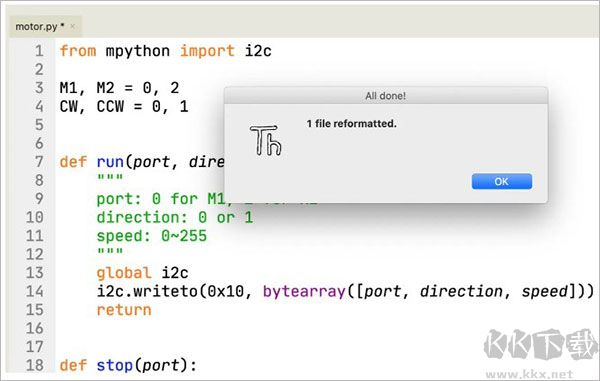
Task: Click line number 18 in the gutter
Action: point(34,365)
